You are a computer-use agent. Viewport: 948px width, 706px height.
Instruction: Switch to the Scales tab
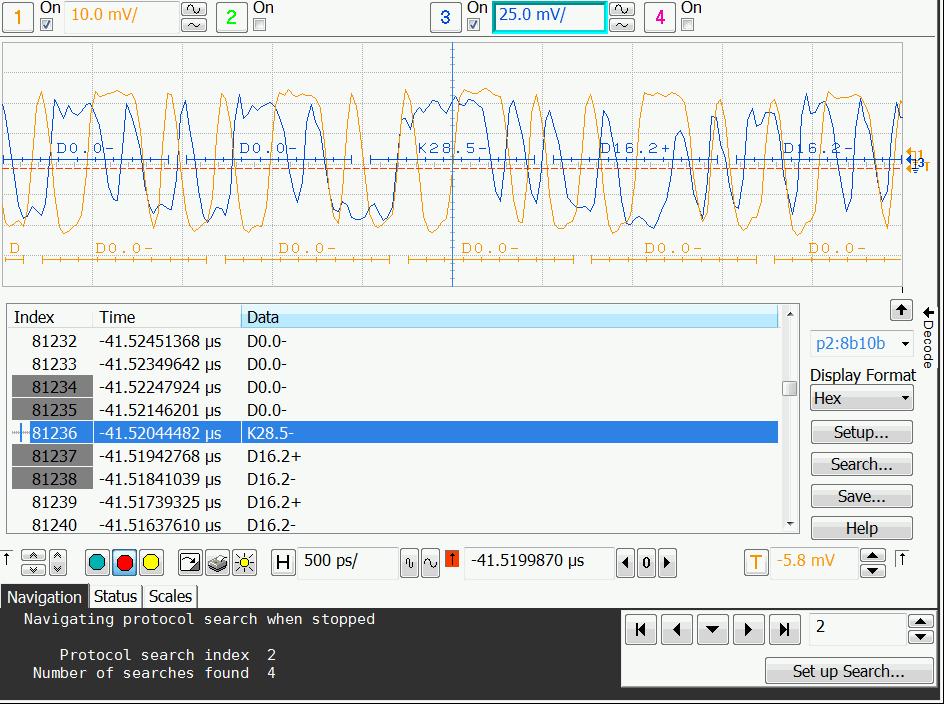coord(170,596)
